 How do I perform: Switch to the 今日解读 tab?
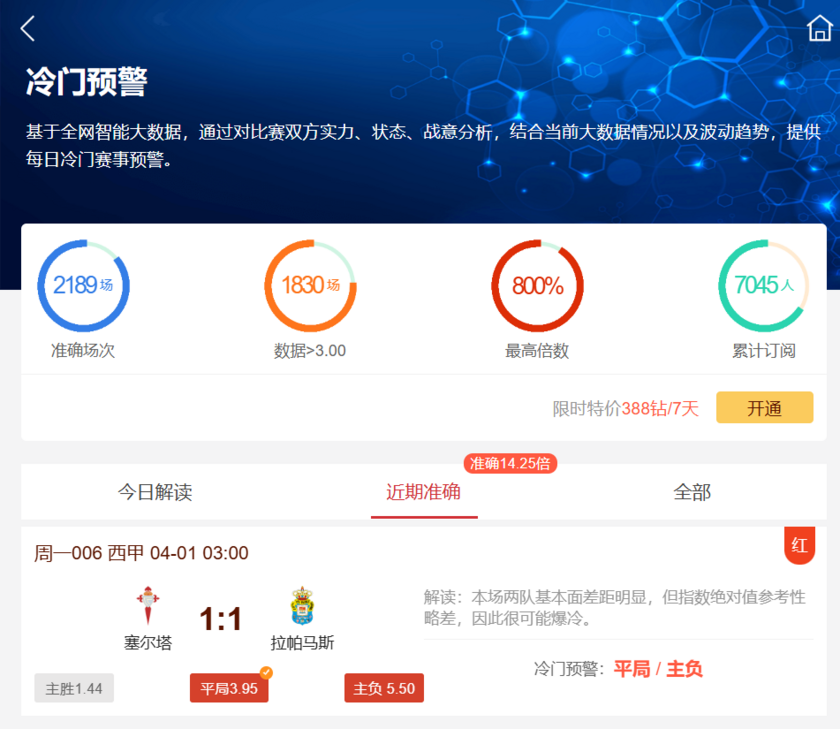(155, 492)
